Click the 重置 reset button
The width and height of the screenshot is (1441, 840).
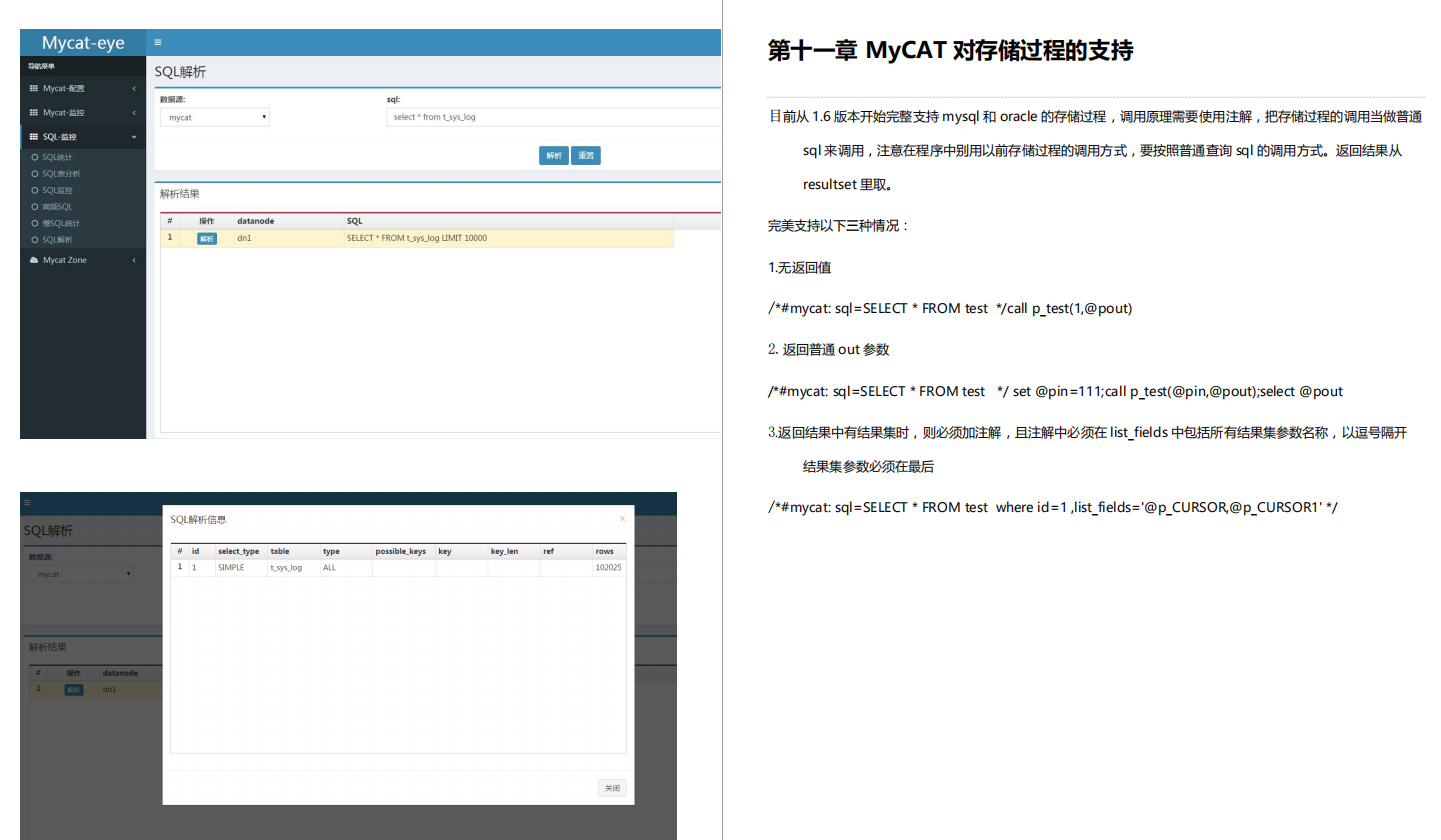[586, 156]
